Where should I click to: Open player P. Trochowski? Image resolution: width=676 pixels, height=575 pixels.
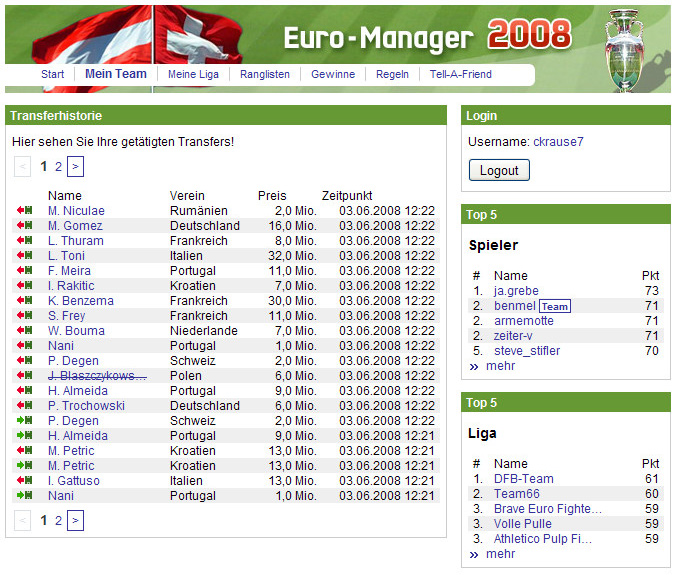click(x=86, y=406)
